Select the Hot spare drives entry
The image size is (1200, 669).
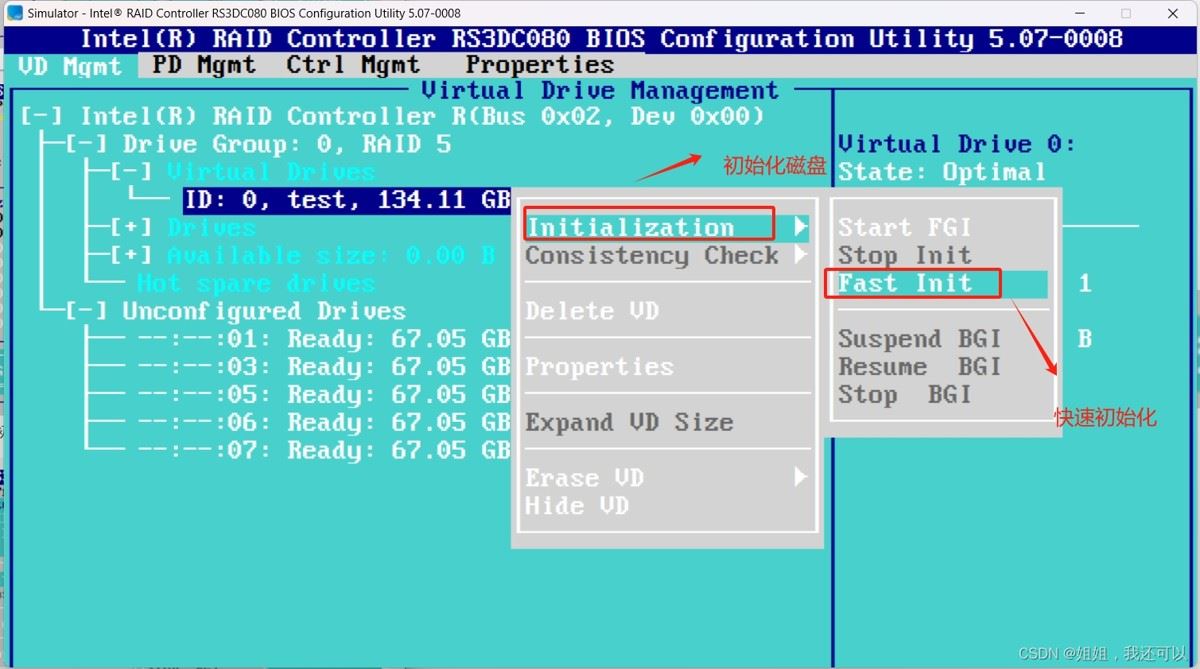click(256, 283)
